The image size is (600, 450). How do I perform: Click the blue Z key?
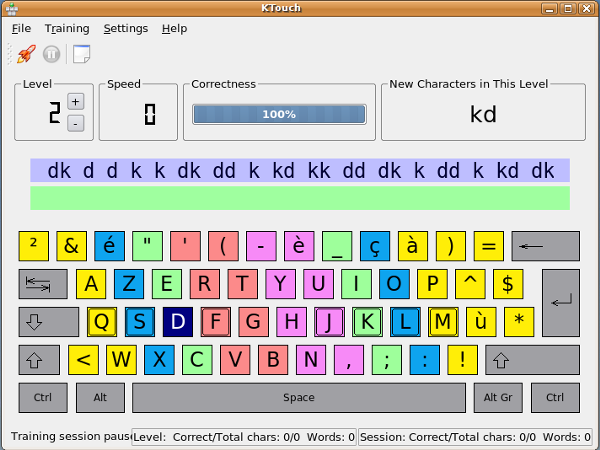129,284
